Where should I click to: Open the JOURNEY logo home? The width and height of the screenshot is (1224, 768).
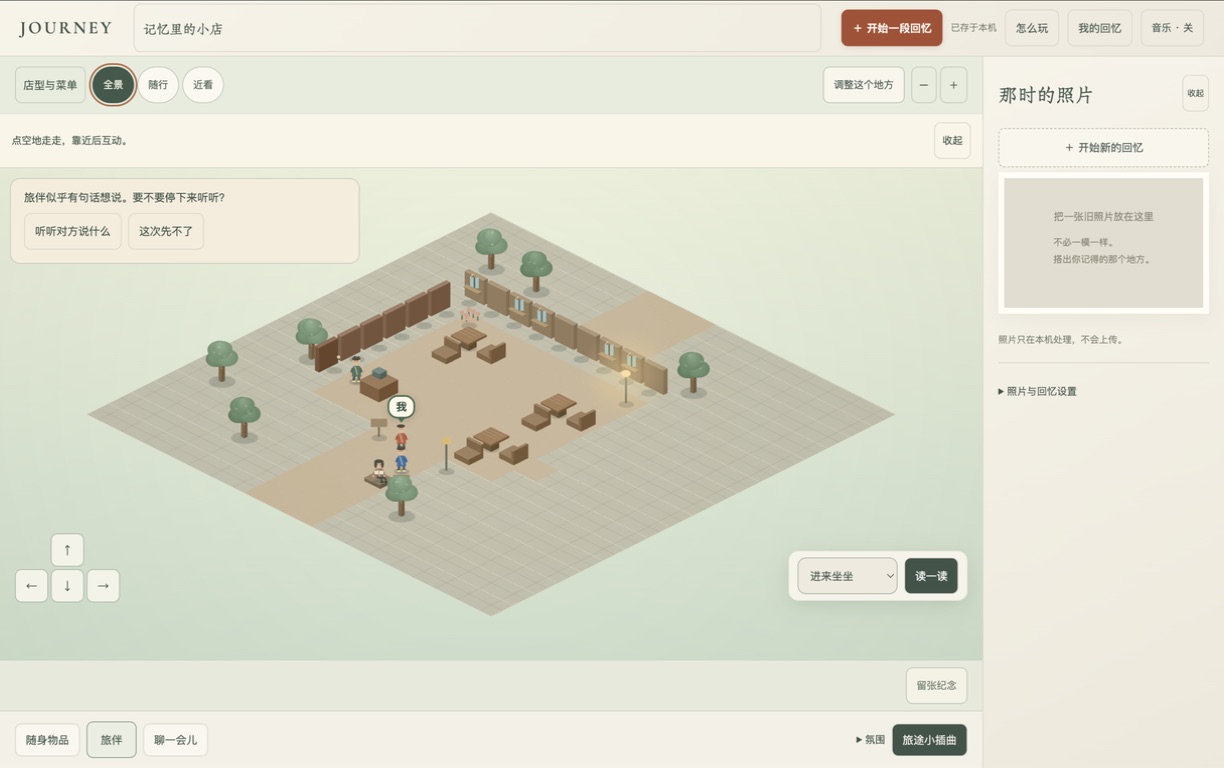point(66,28)
